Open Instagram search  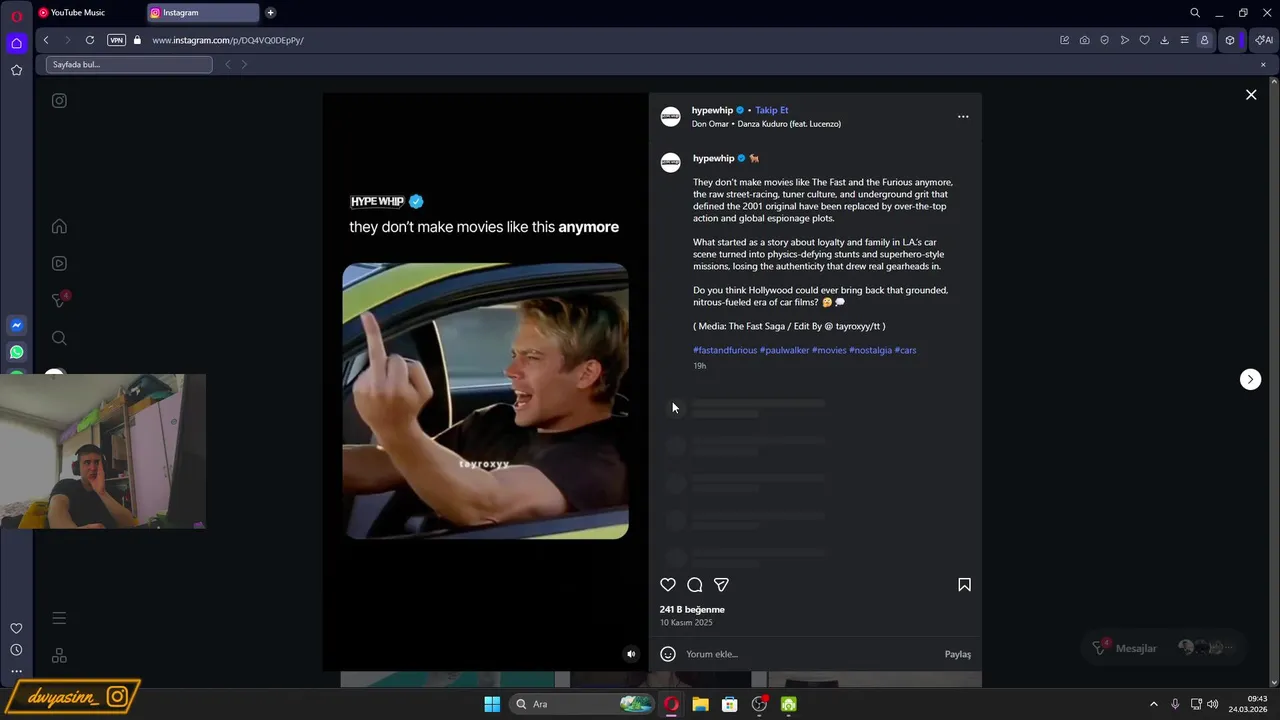tap(59, 338)
